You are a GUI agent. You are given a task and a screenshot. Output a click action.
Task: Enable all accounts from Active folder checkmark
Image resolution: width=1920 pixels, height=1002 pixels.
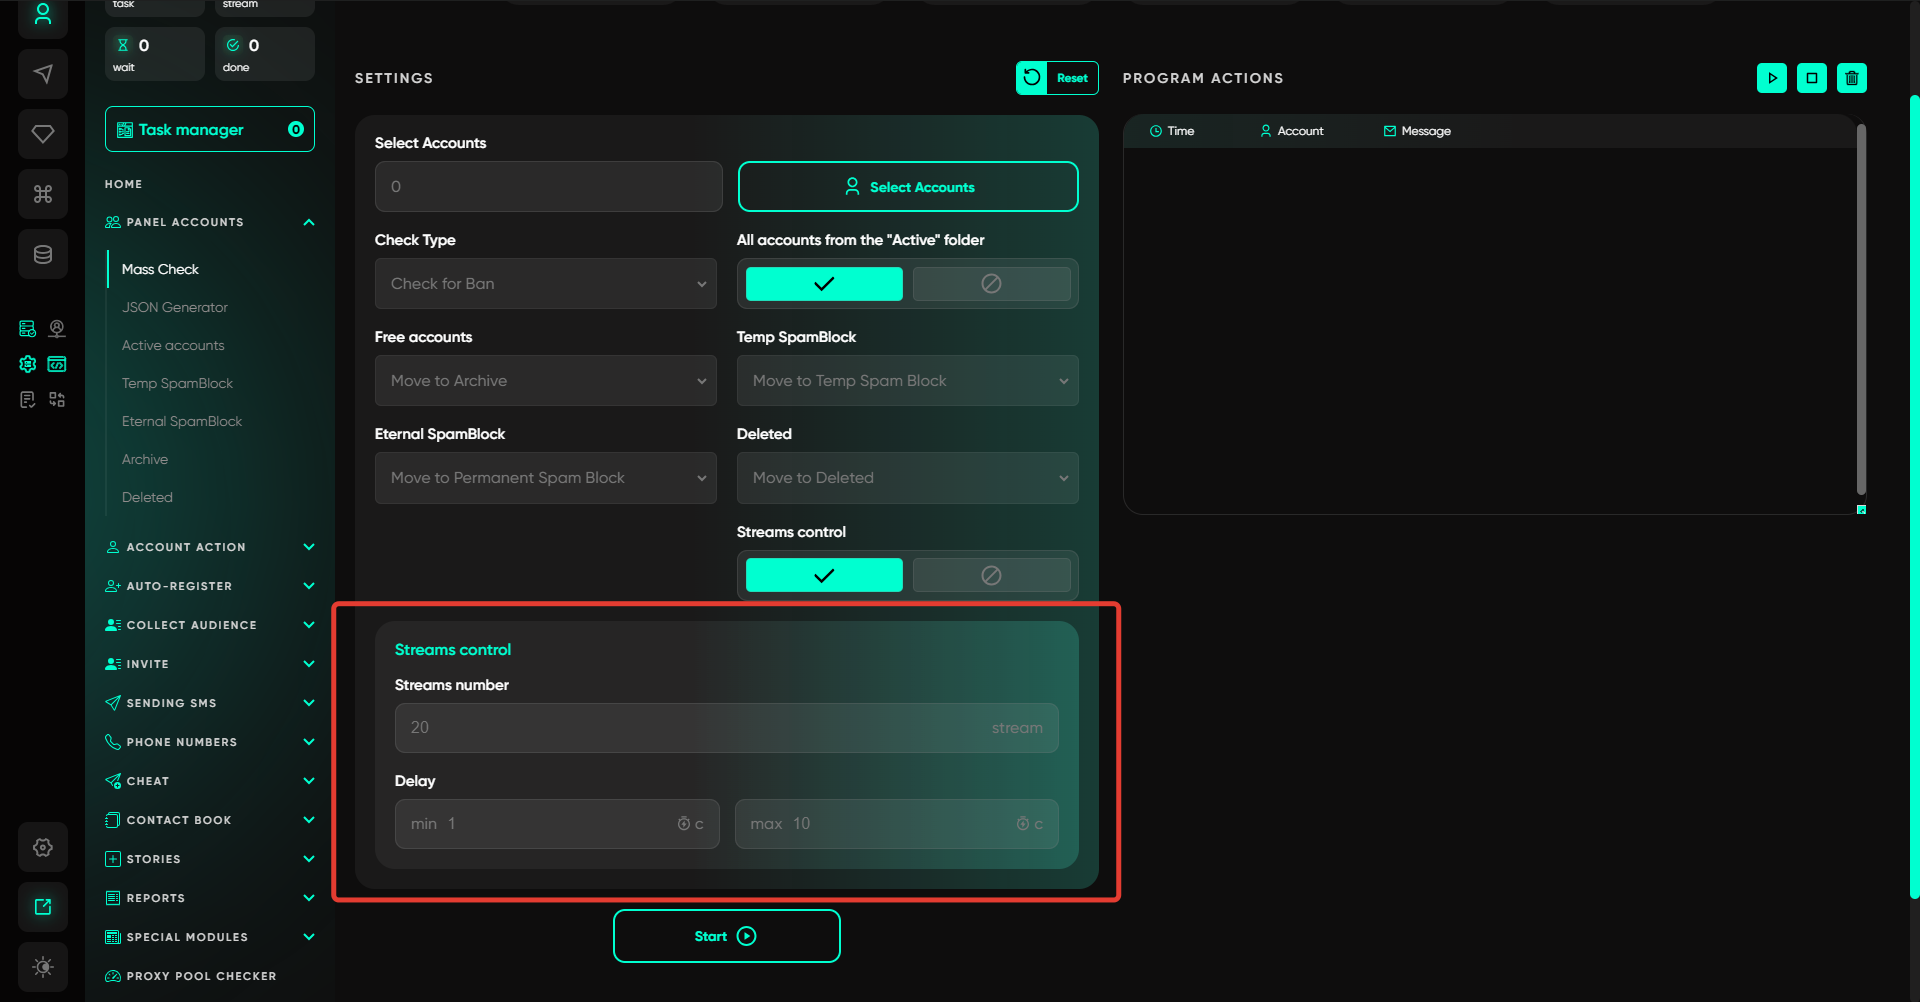pyautogui.click(x=824, y=284)
